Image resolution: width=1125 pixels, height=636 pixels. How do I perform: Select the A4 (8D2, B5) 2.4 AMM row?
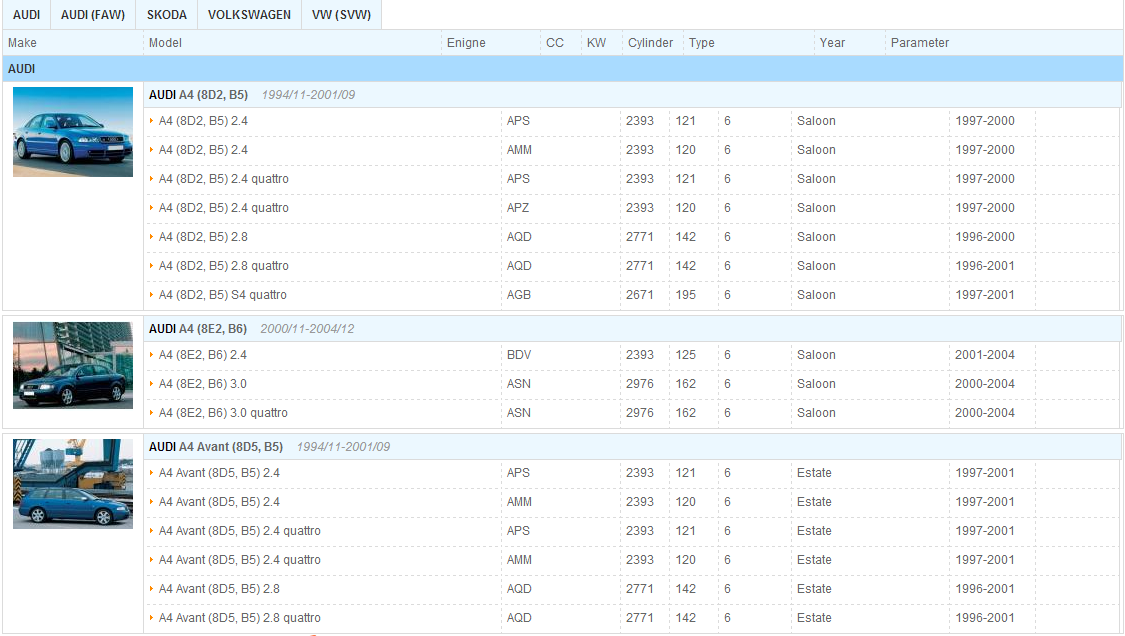631,150
